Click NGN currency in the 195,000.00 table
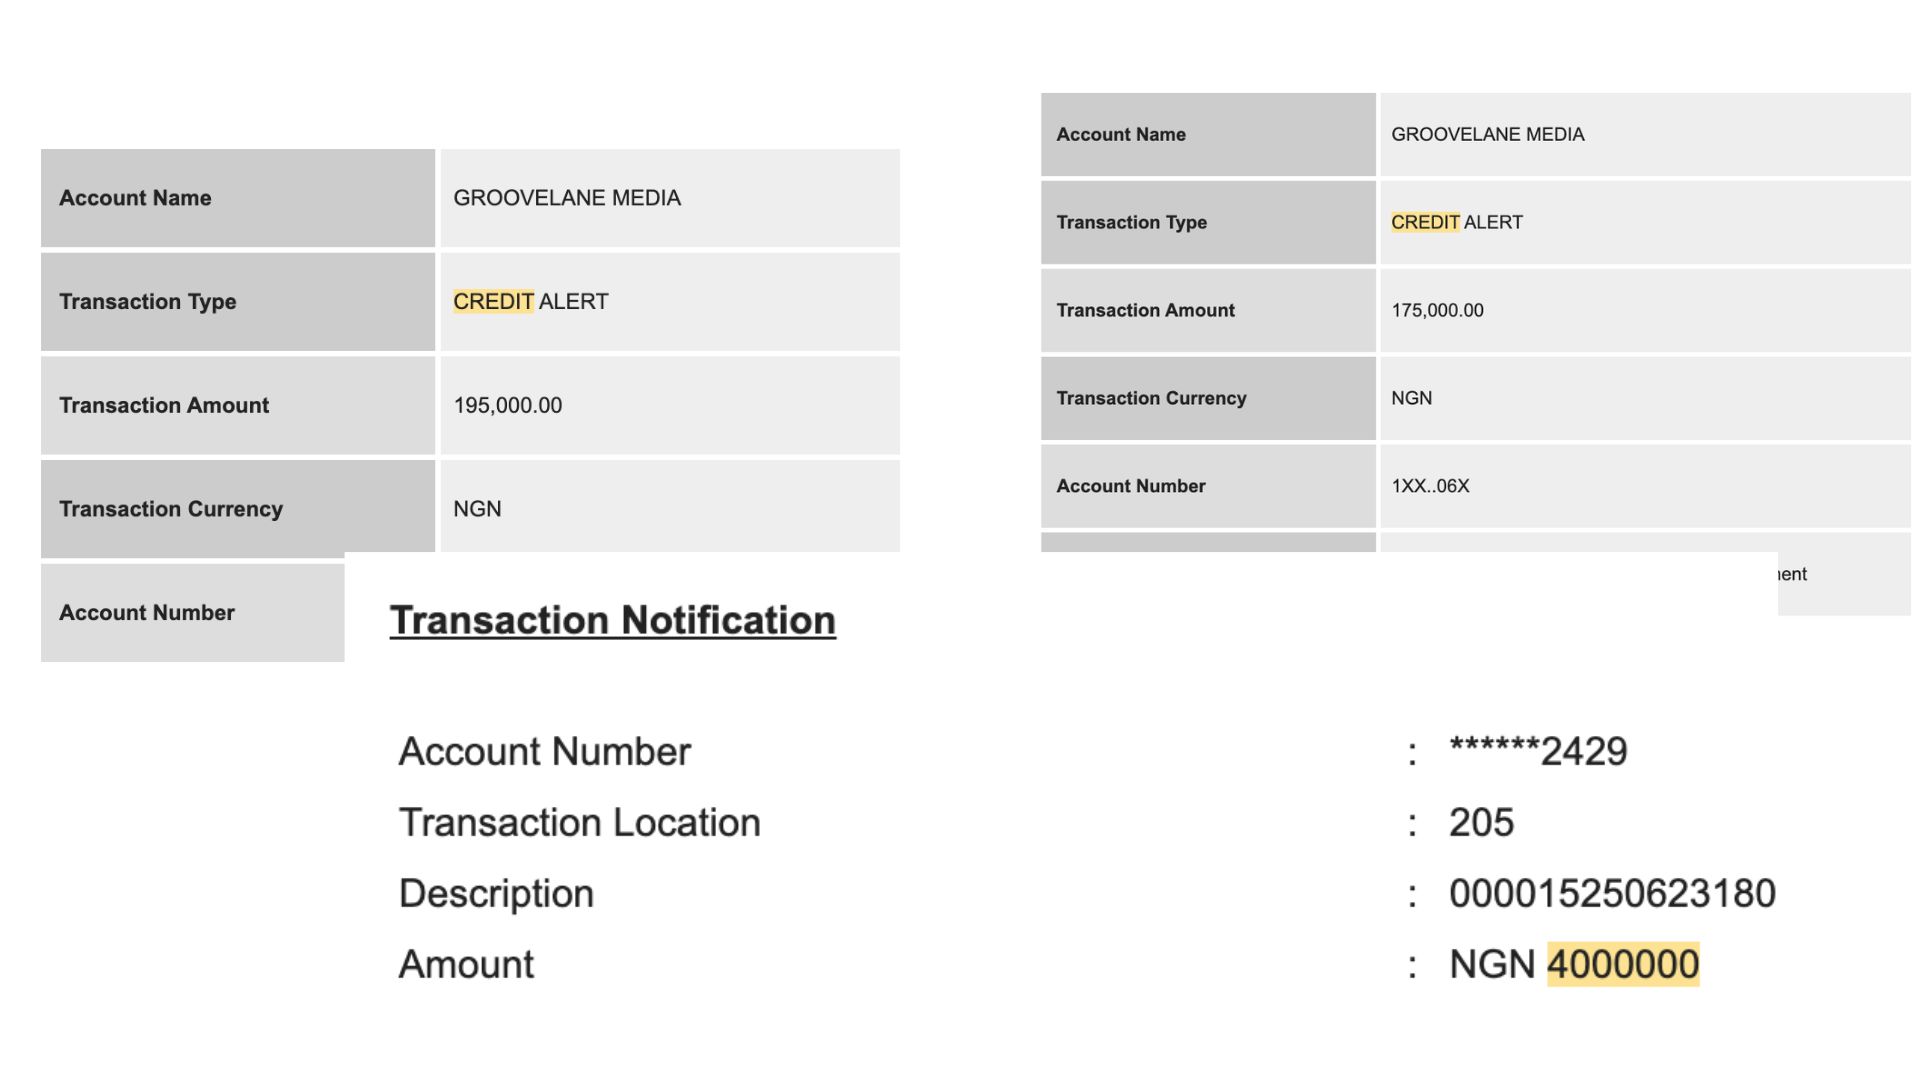Viewport: 1920px width, 1080px height. (477, 509)
